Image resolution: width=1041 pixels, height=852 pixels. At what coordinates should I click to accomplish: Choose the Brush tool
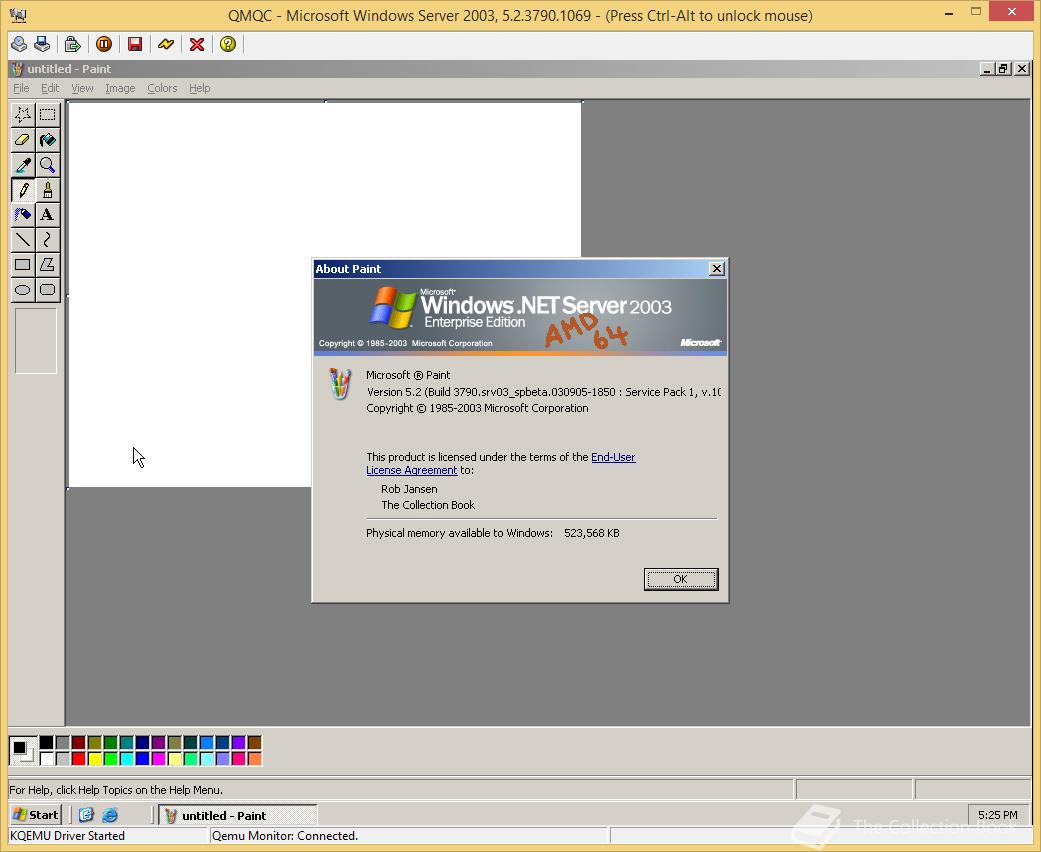(x=47, y=190)
